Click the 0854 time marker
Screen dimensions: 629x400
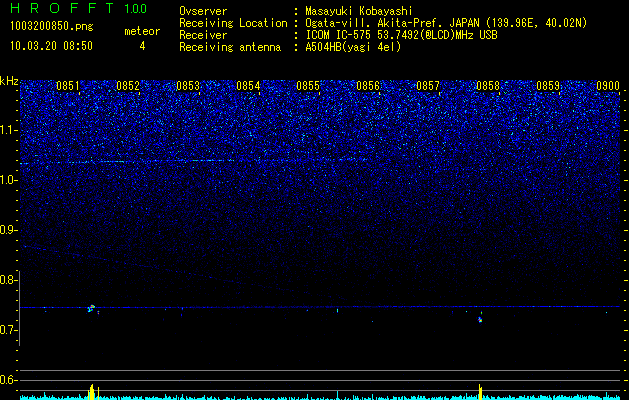pos(248,86)
